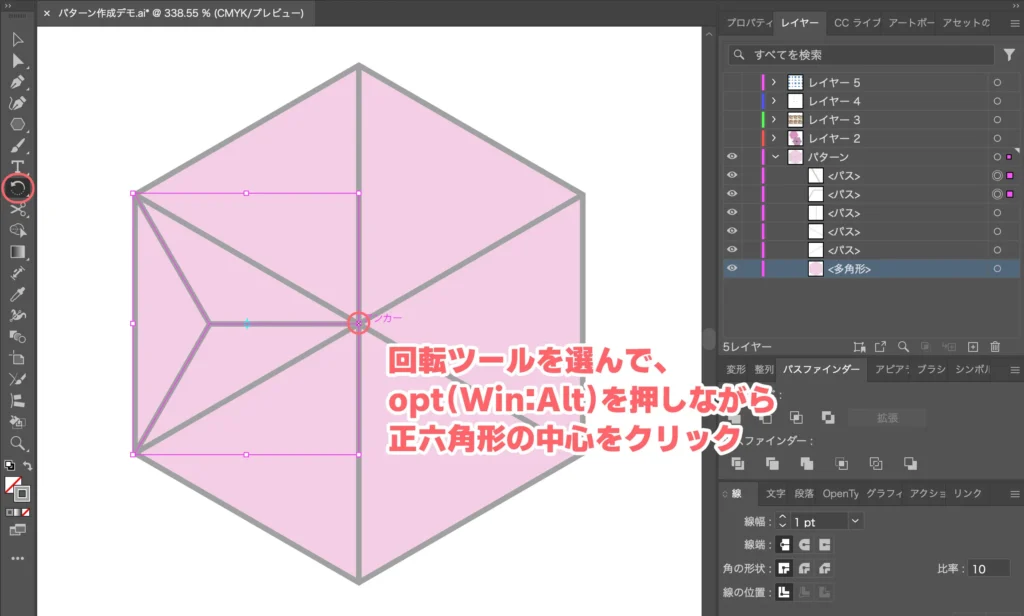Open the 線幅 stroke width dropdown
1024x616 pixels.
pyautogui.click(x=856, y=520)
